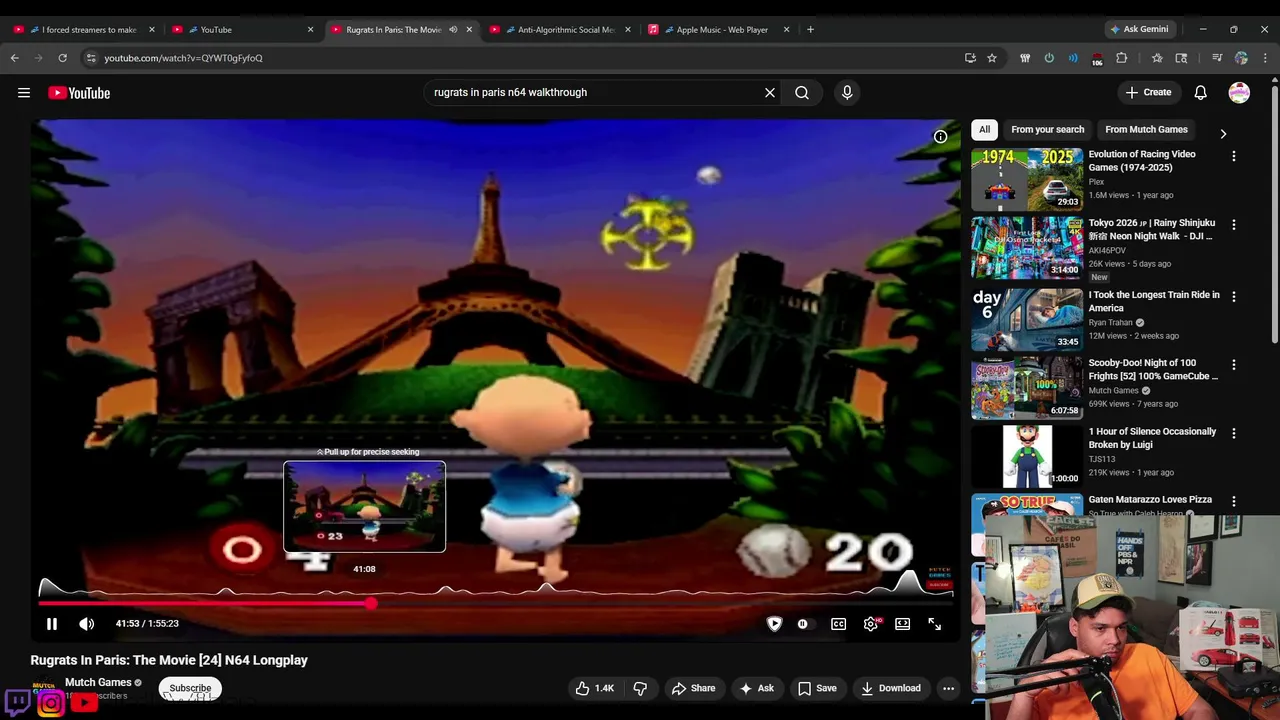This screenshot has height=720, width=1280.
Task: Bookmark this page with star
Action: (x=992, y=58)
